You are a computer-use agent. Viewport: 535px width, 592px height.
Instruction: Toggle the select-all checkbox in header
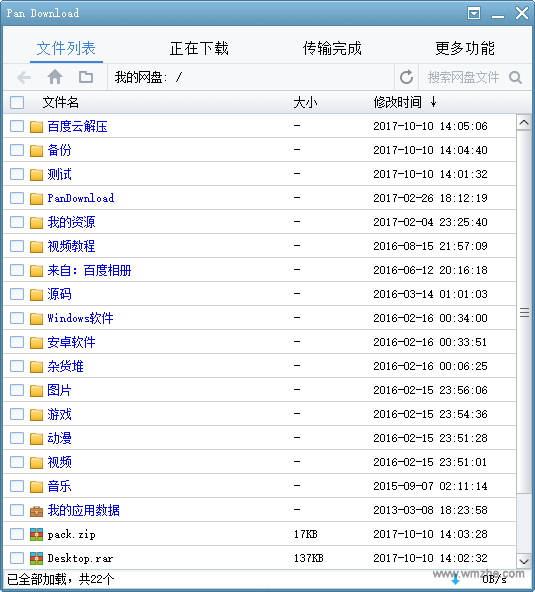[17, 102]
